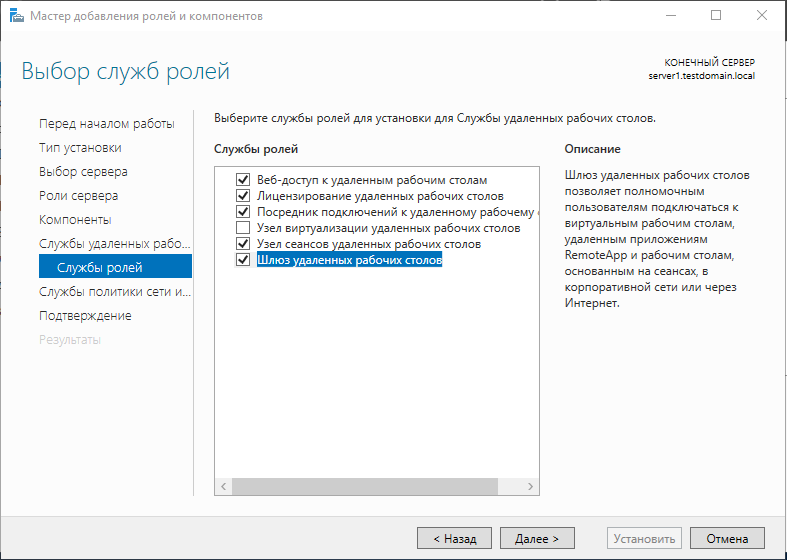Uncheck Шлюз удаленных рабочих столов checkbox
Image resolution: width=787 pixels, height=560 pixels.
click(x=242, y=260)
